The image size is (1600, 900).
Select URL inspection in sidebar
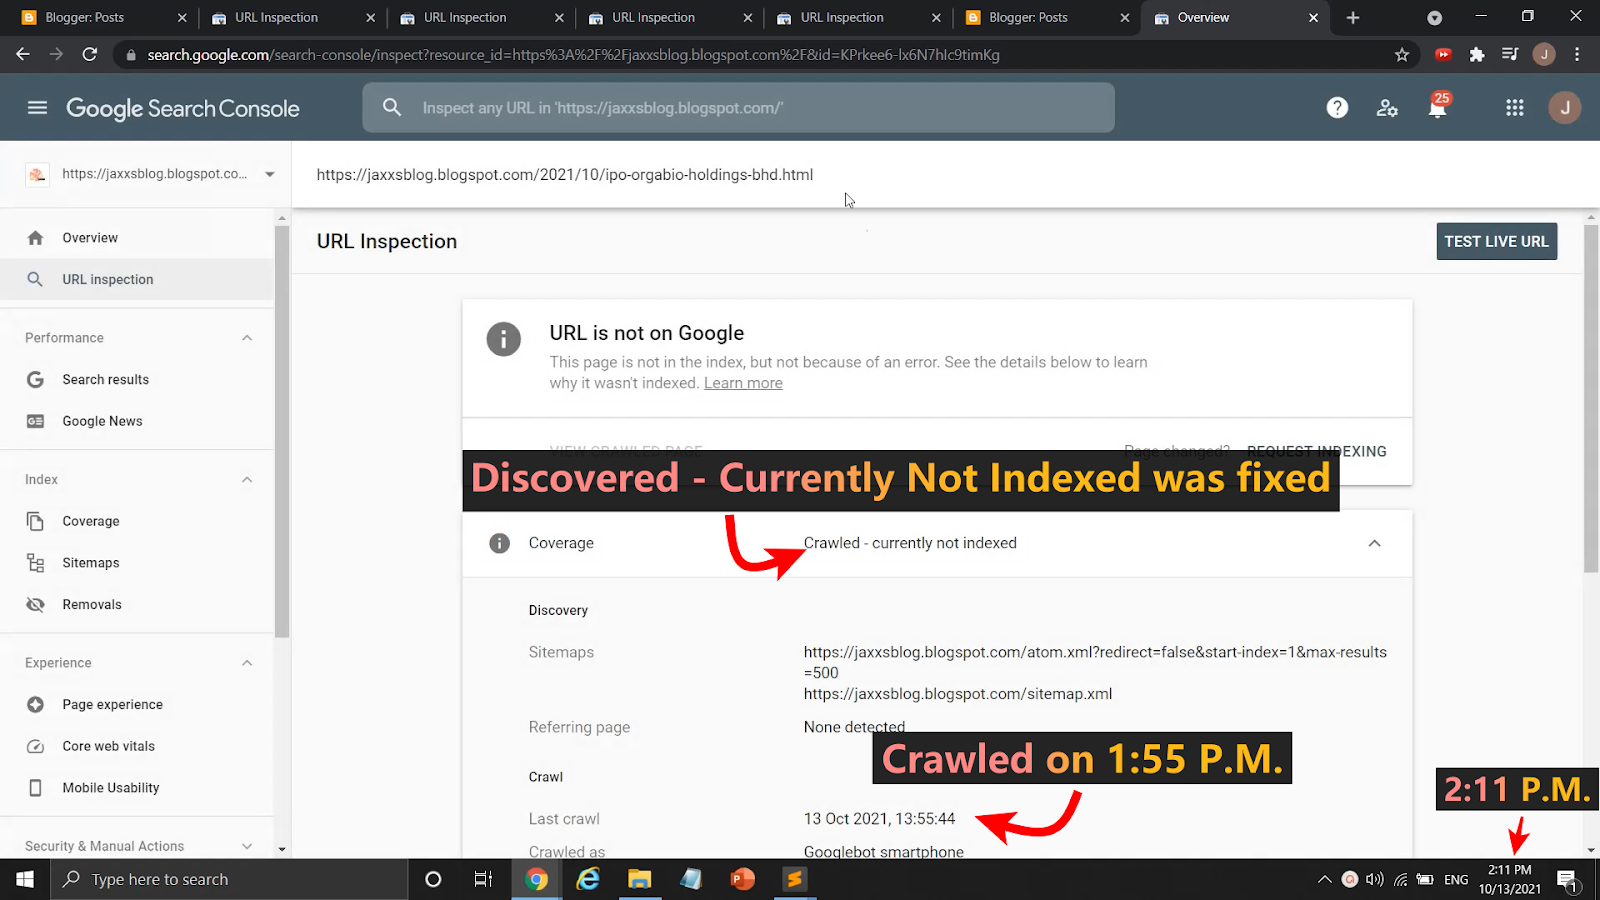(136, 279)
